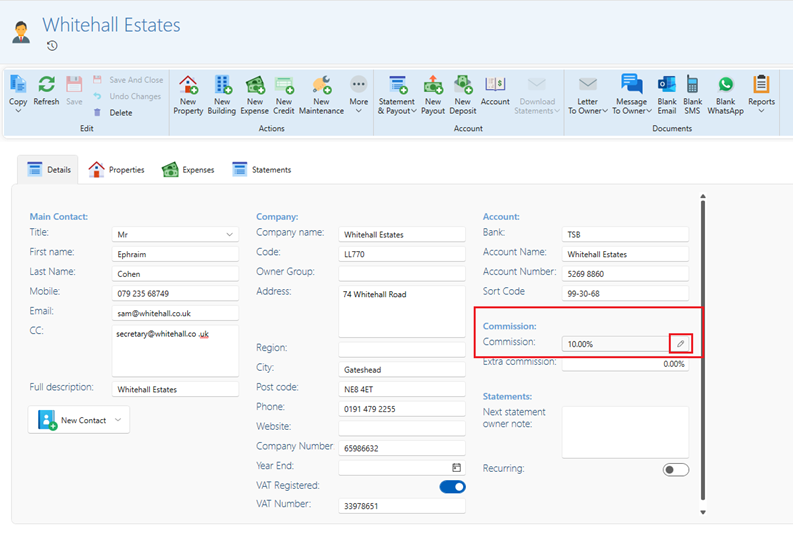
Task: Click the vertical scrollbar in details panel
Action: 702,350
